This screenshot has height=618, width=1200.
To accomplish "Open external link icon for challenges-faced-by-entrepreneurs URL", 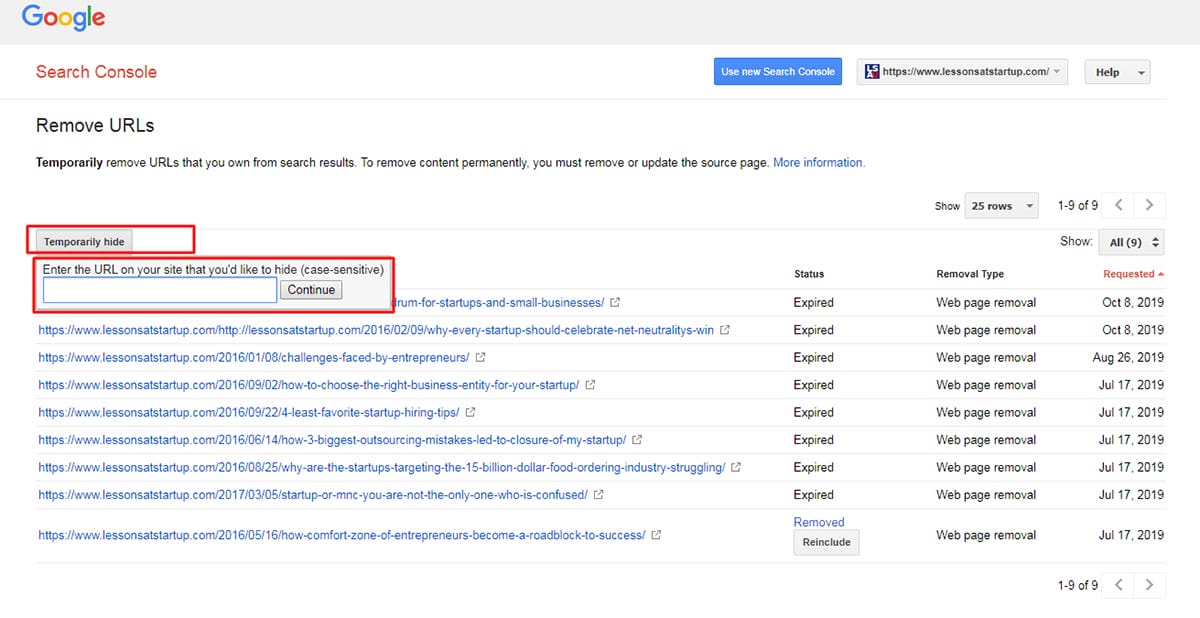I will coord(481,357).
